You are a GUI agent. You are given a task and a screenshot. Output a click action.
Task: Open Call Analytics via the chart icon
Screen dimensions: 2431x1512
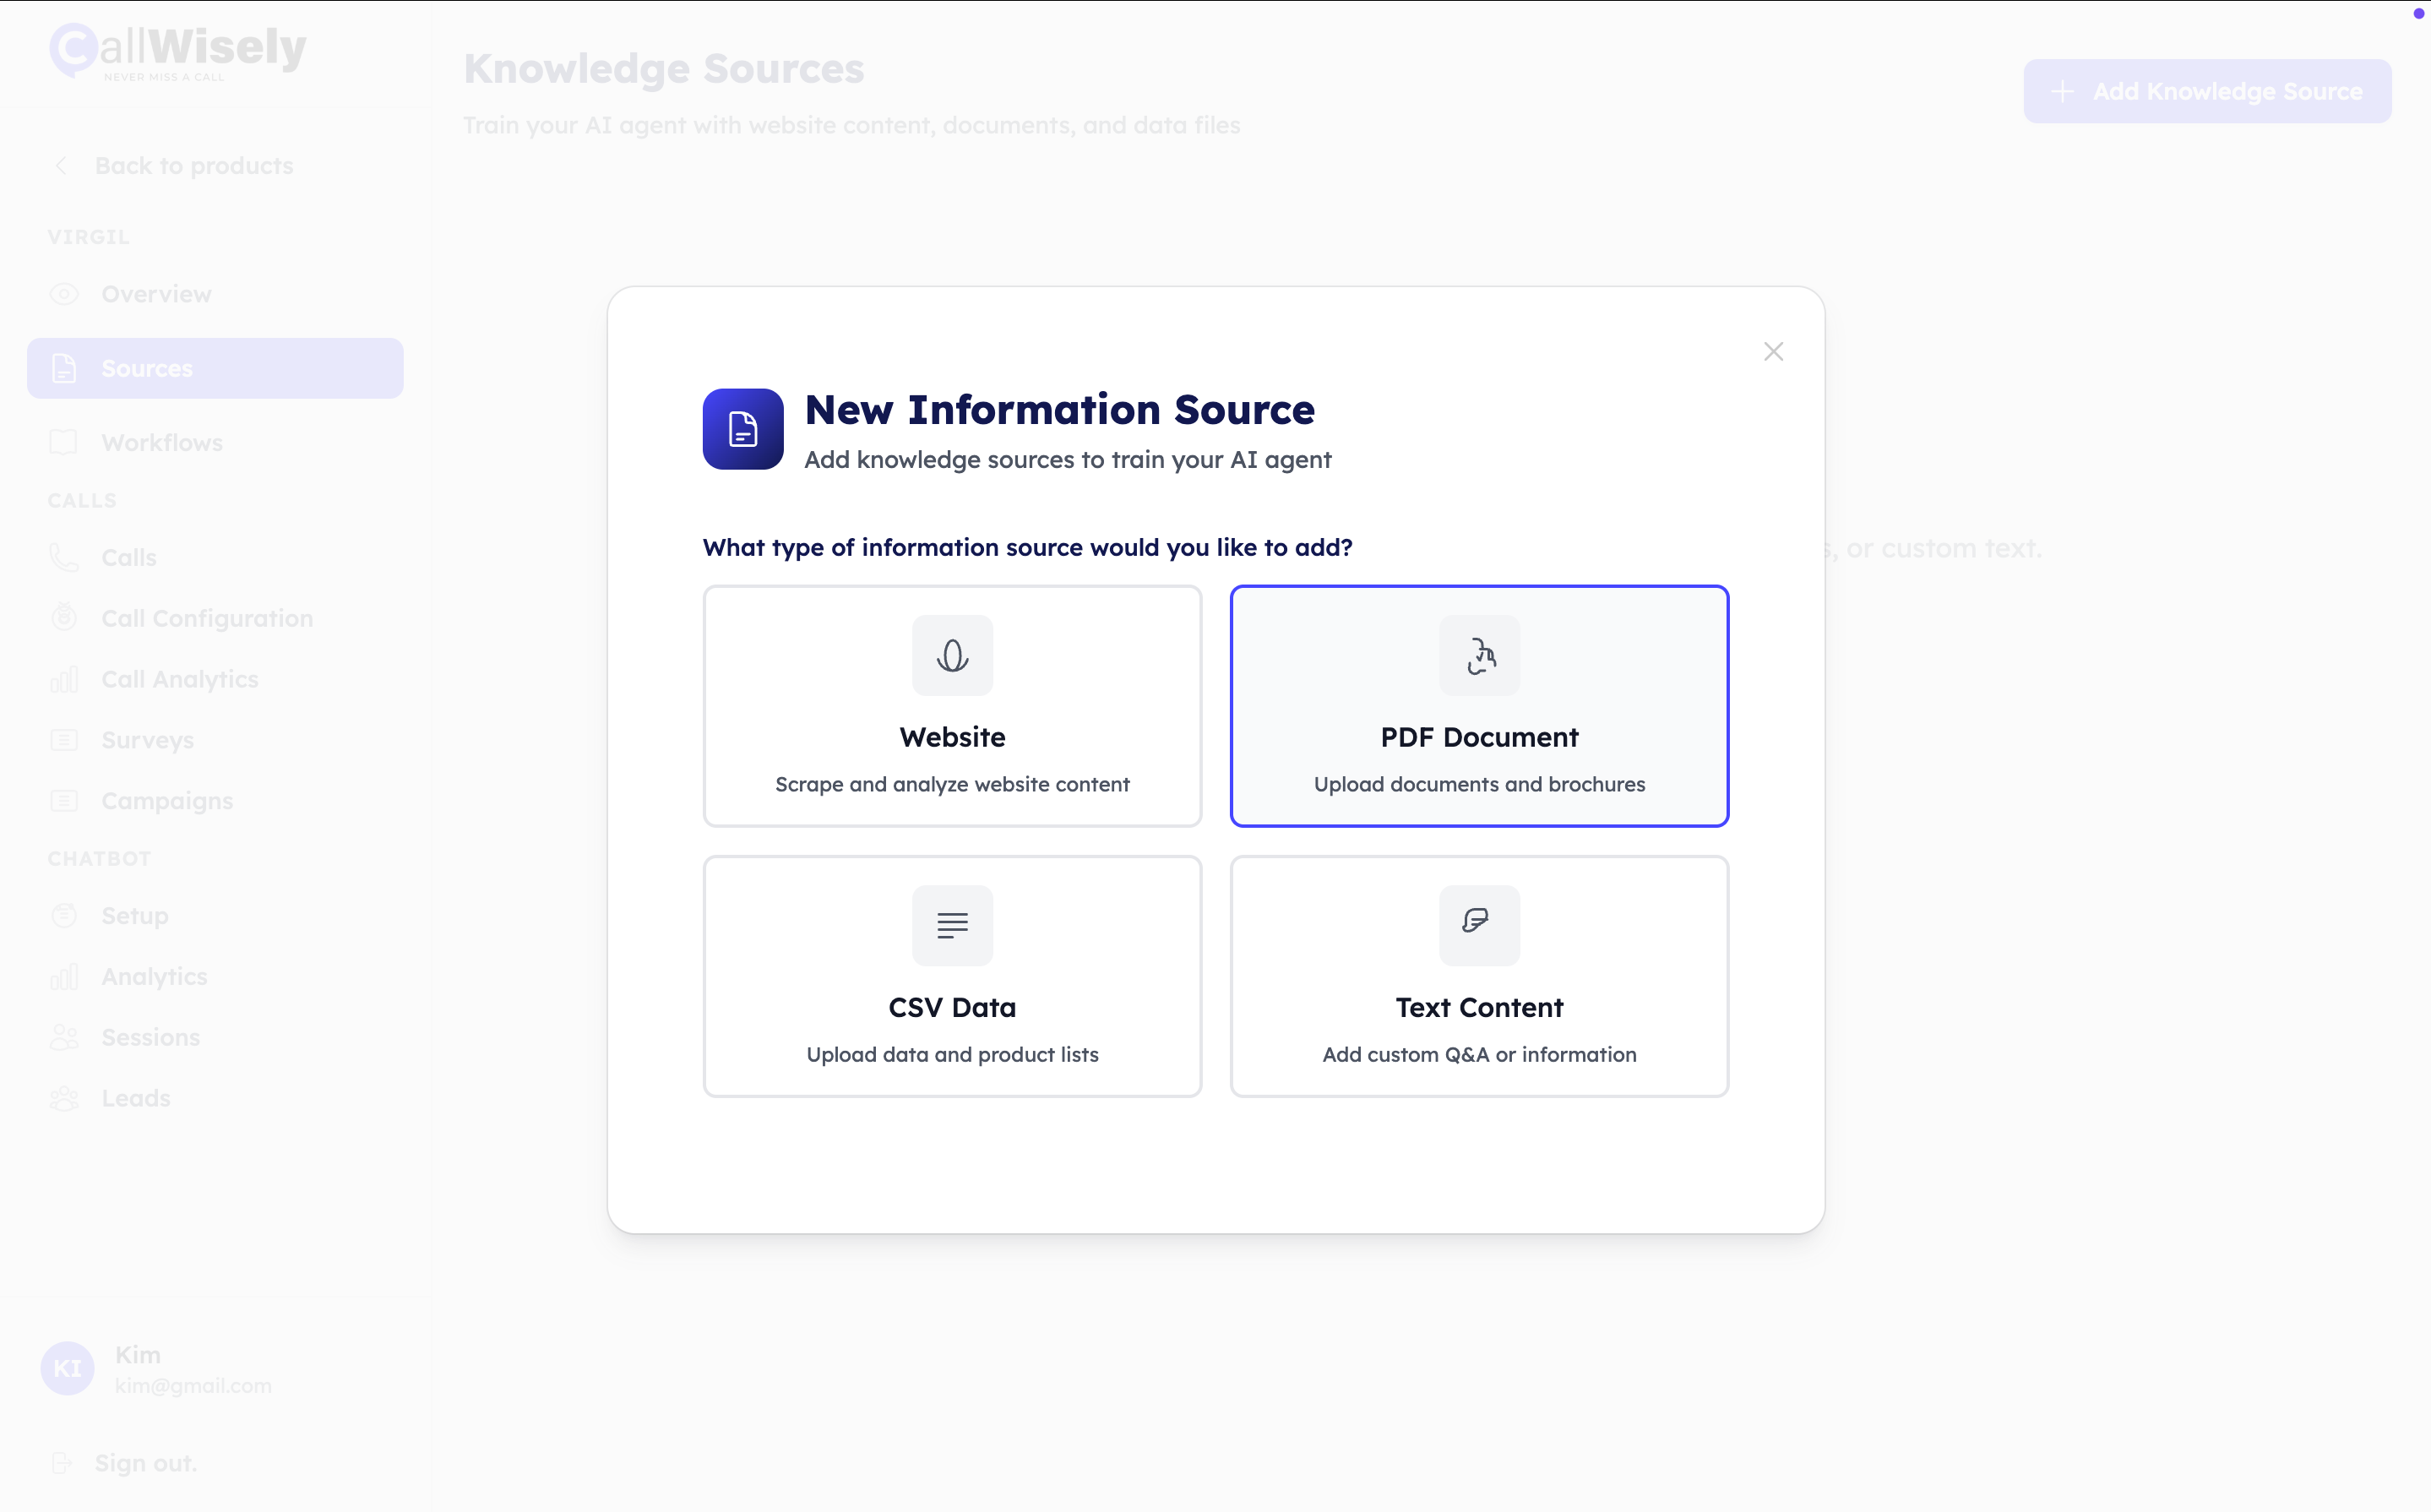click(x=64, y=678)
